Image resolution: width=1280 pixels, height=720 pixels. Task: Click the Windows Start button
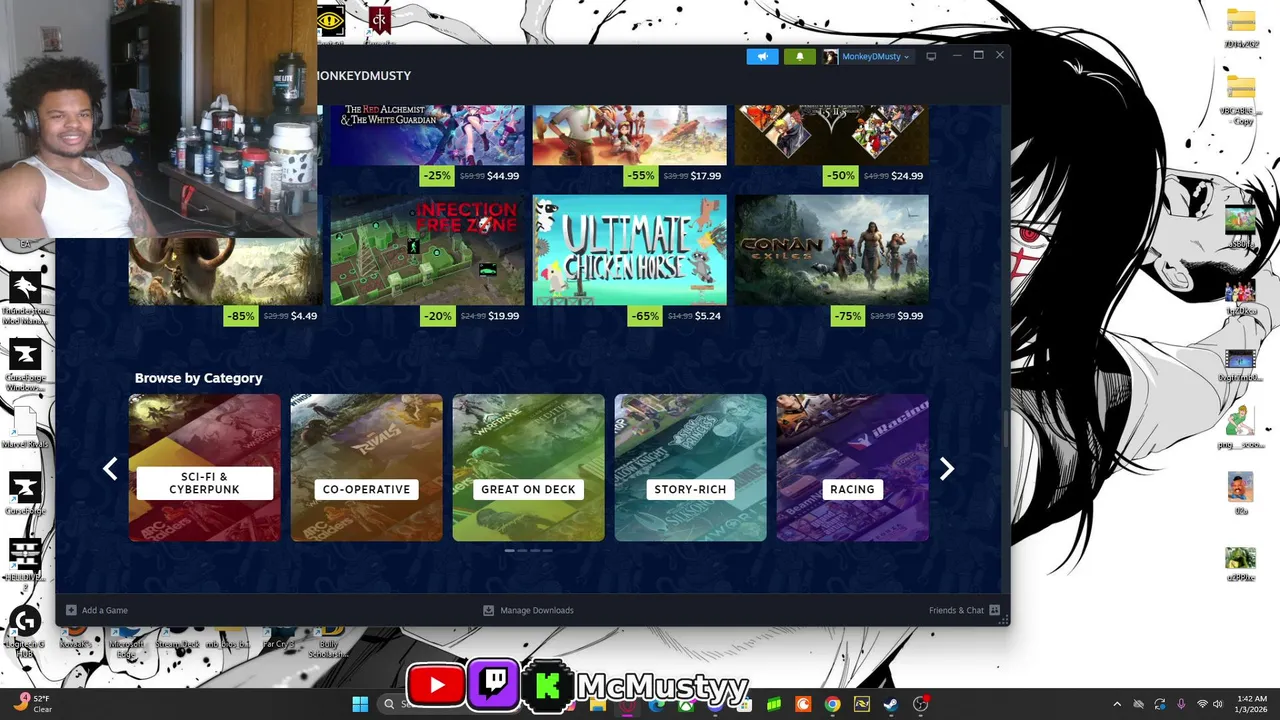pos(360,704)
